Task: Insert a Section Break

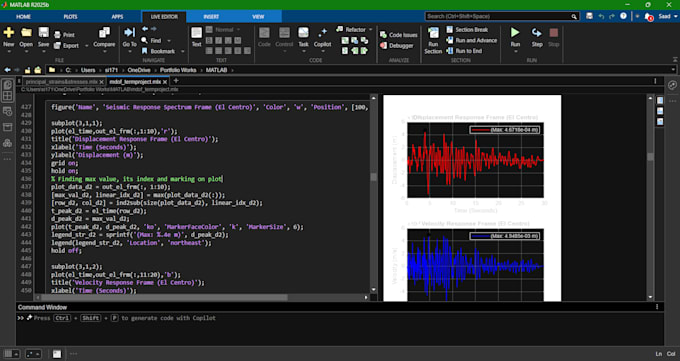Action: click(x=467, y=30)
